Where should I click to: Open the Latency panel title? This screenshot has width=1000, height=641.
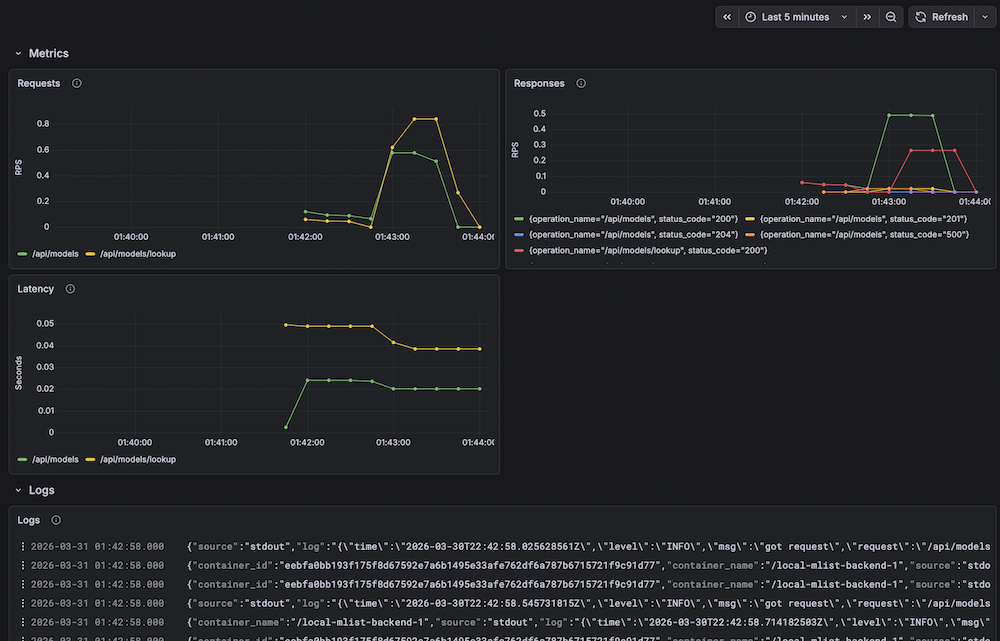pyautogui.click(x=36, y=289)
